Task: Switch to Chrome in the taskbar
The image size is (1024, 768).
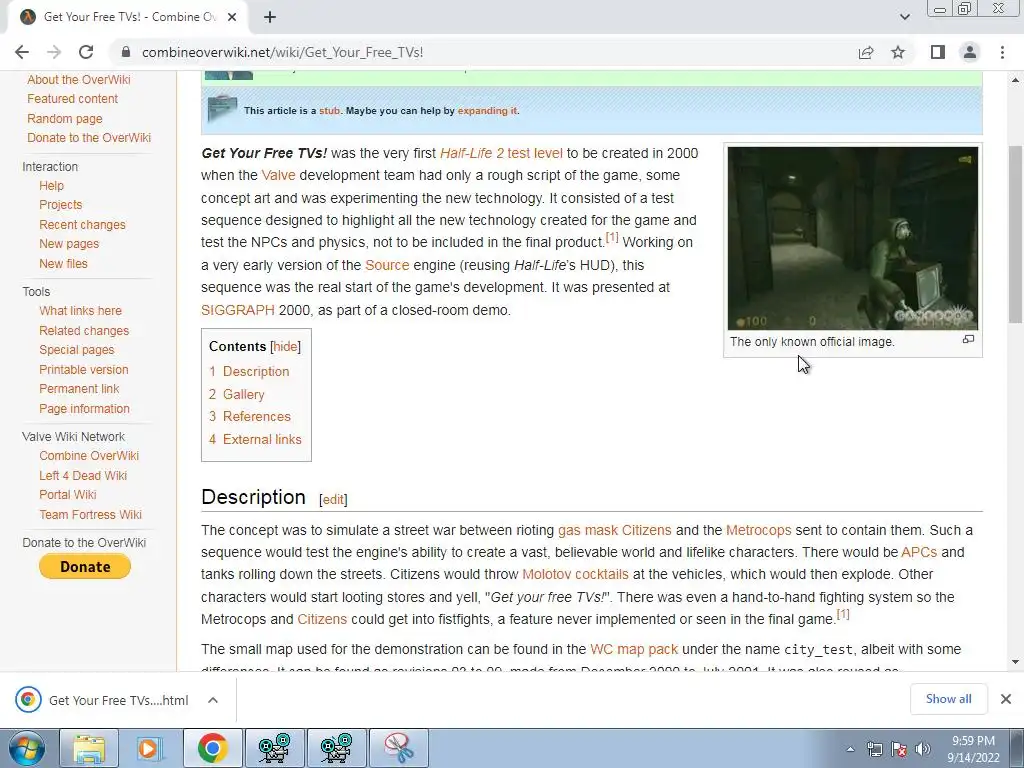Action: pos(212,748)
